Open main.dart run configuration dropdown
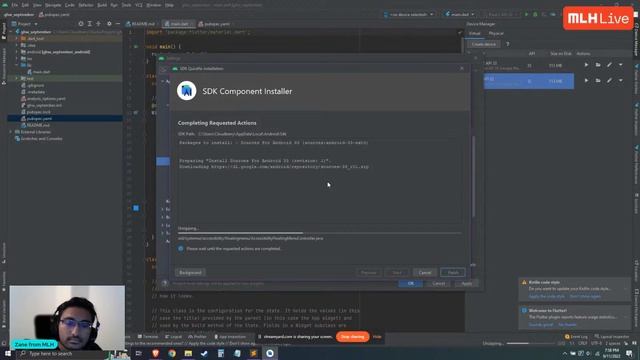The height and width of the screenshot is (360, 640). click(460, 14)
